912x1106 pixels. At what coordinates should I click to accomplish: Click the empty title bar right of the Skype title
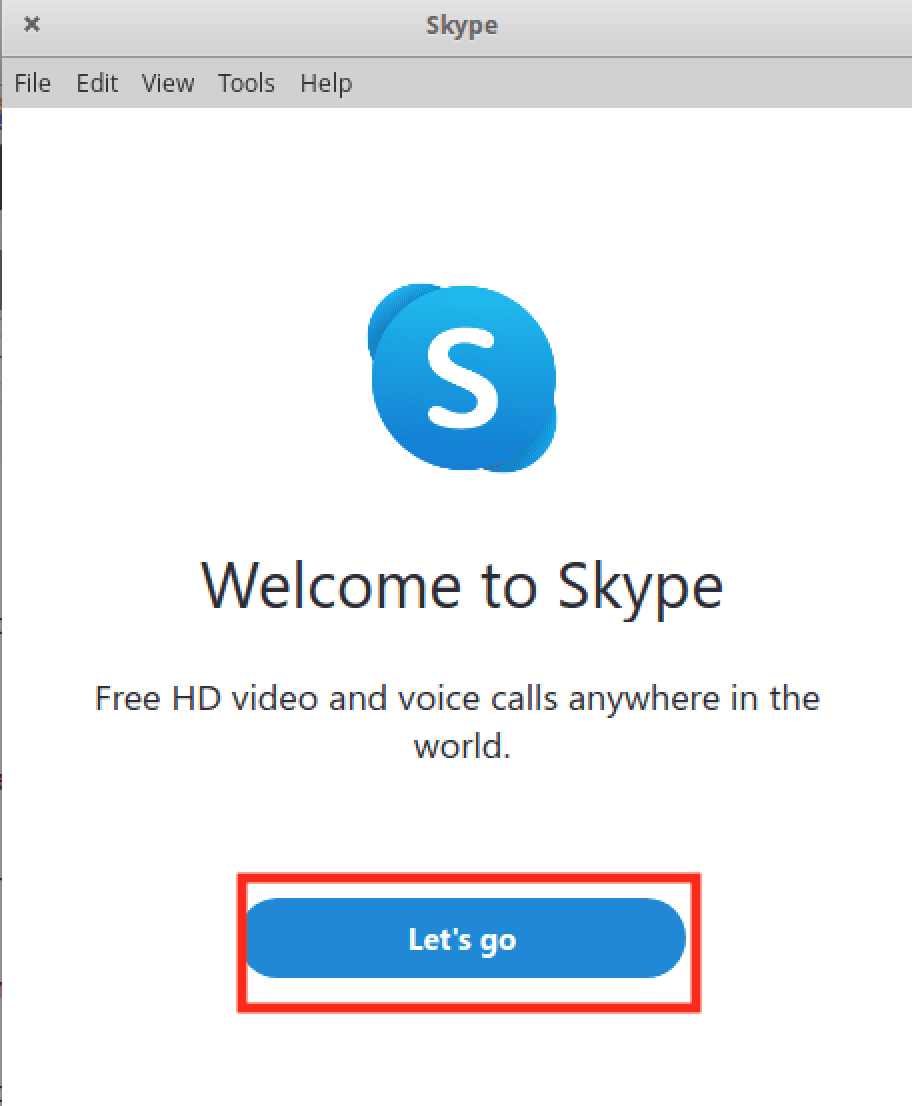pos(700,26)
